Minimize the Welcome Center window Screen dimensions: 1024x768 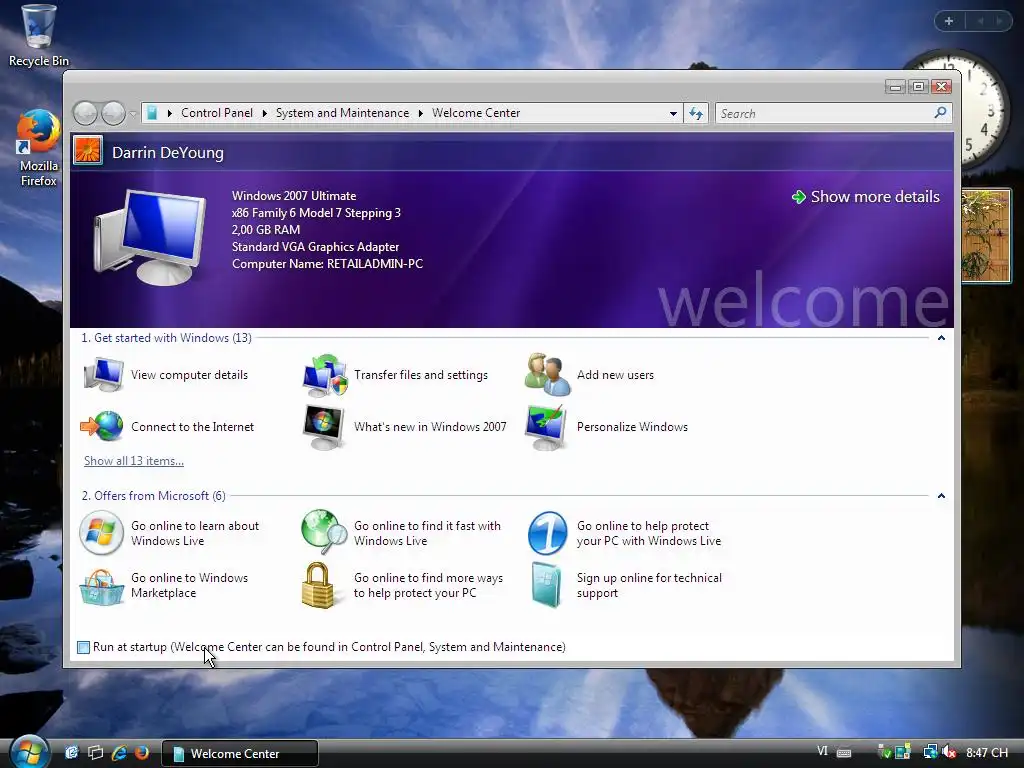pos(895,86)
